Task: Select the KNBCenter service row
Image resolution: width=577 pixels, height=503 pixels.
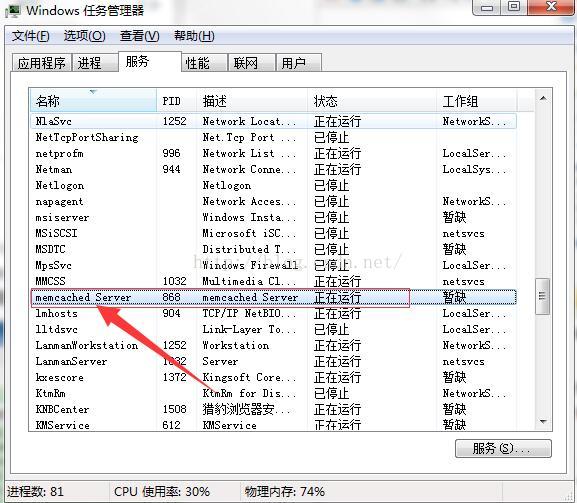Action: coord(273,409)
